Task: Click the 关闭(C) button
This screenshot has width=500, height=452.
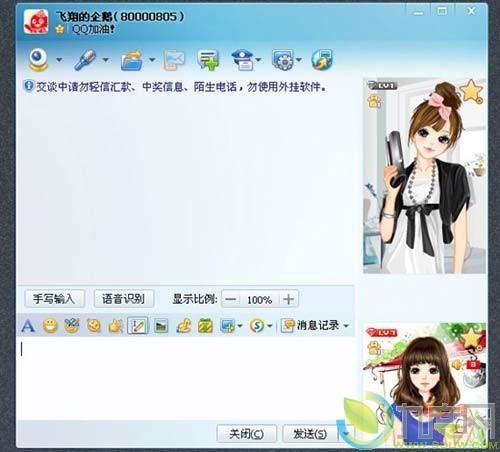Action: coord(246,434)
